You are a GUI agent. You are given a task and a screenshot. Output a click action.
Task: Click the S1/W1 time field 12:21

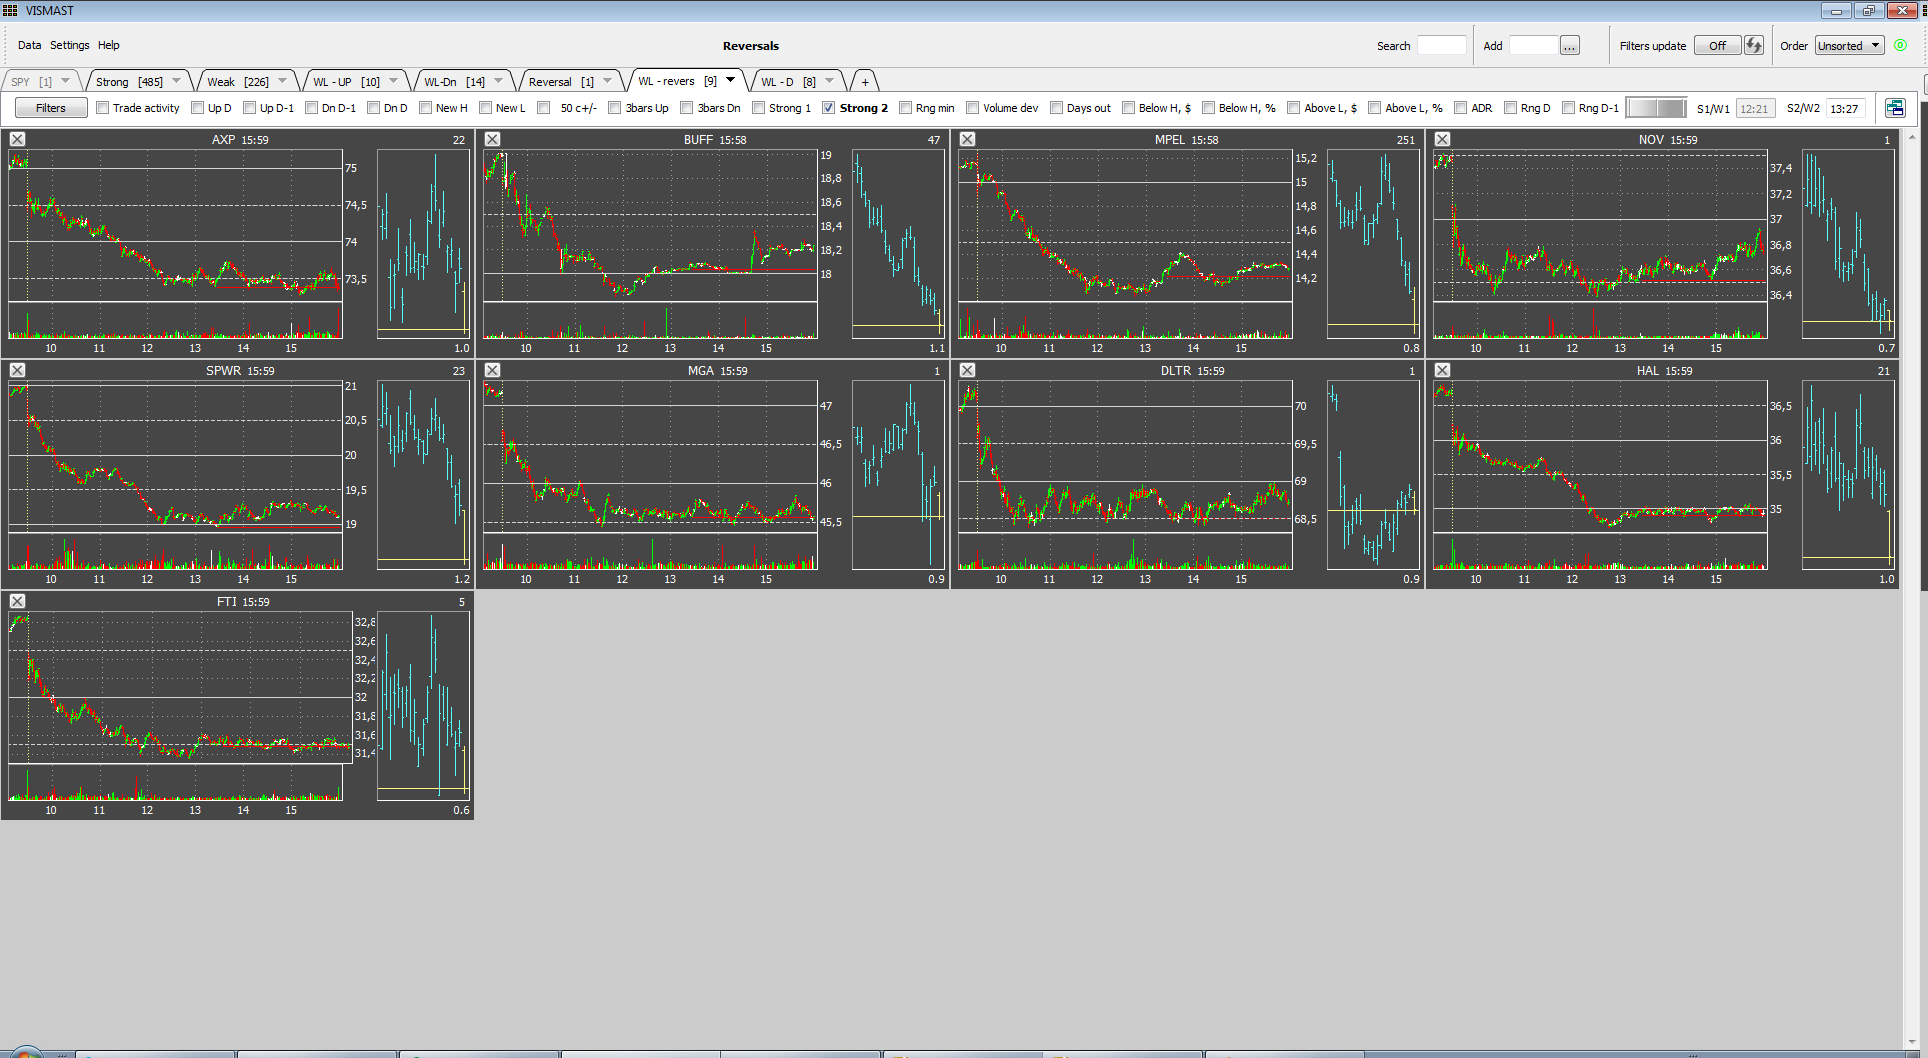point(1754,108)
